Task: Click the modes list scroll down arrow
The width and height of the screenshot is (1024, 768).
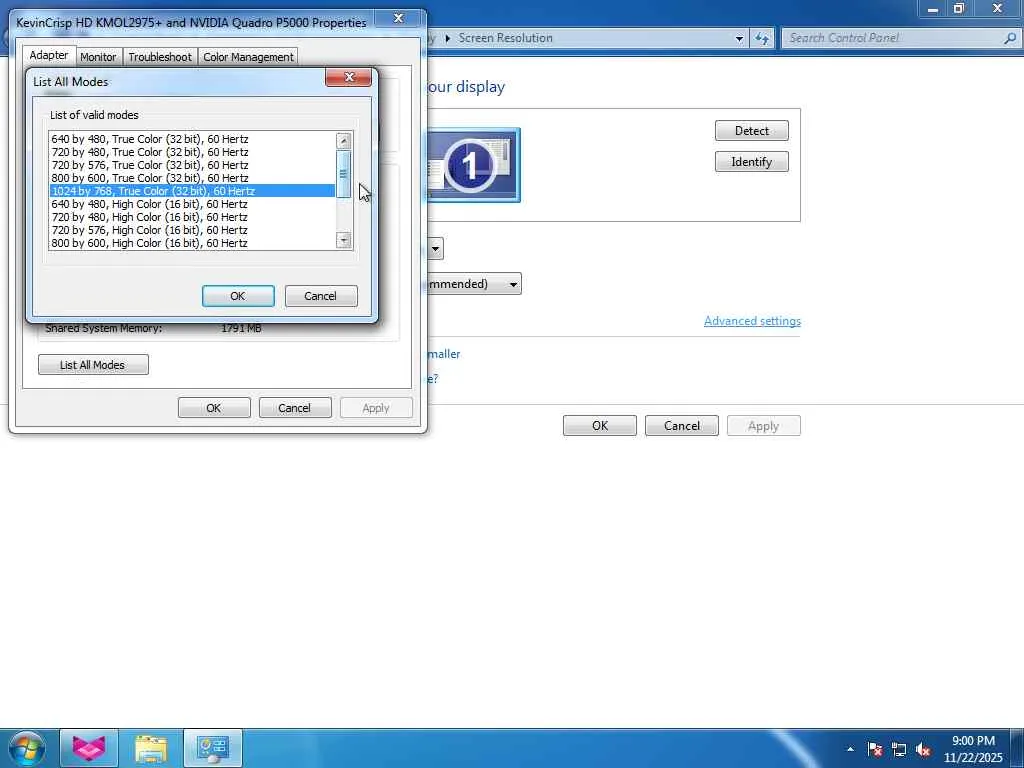Action: coord(344,240)
